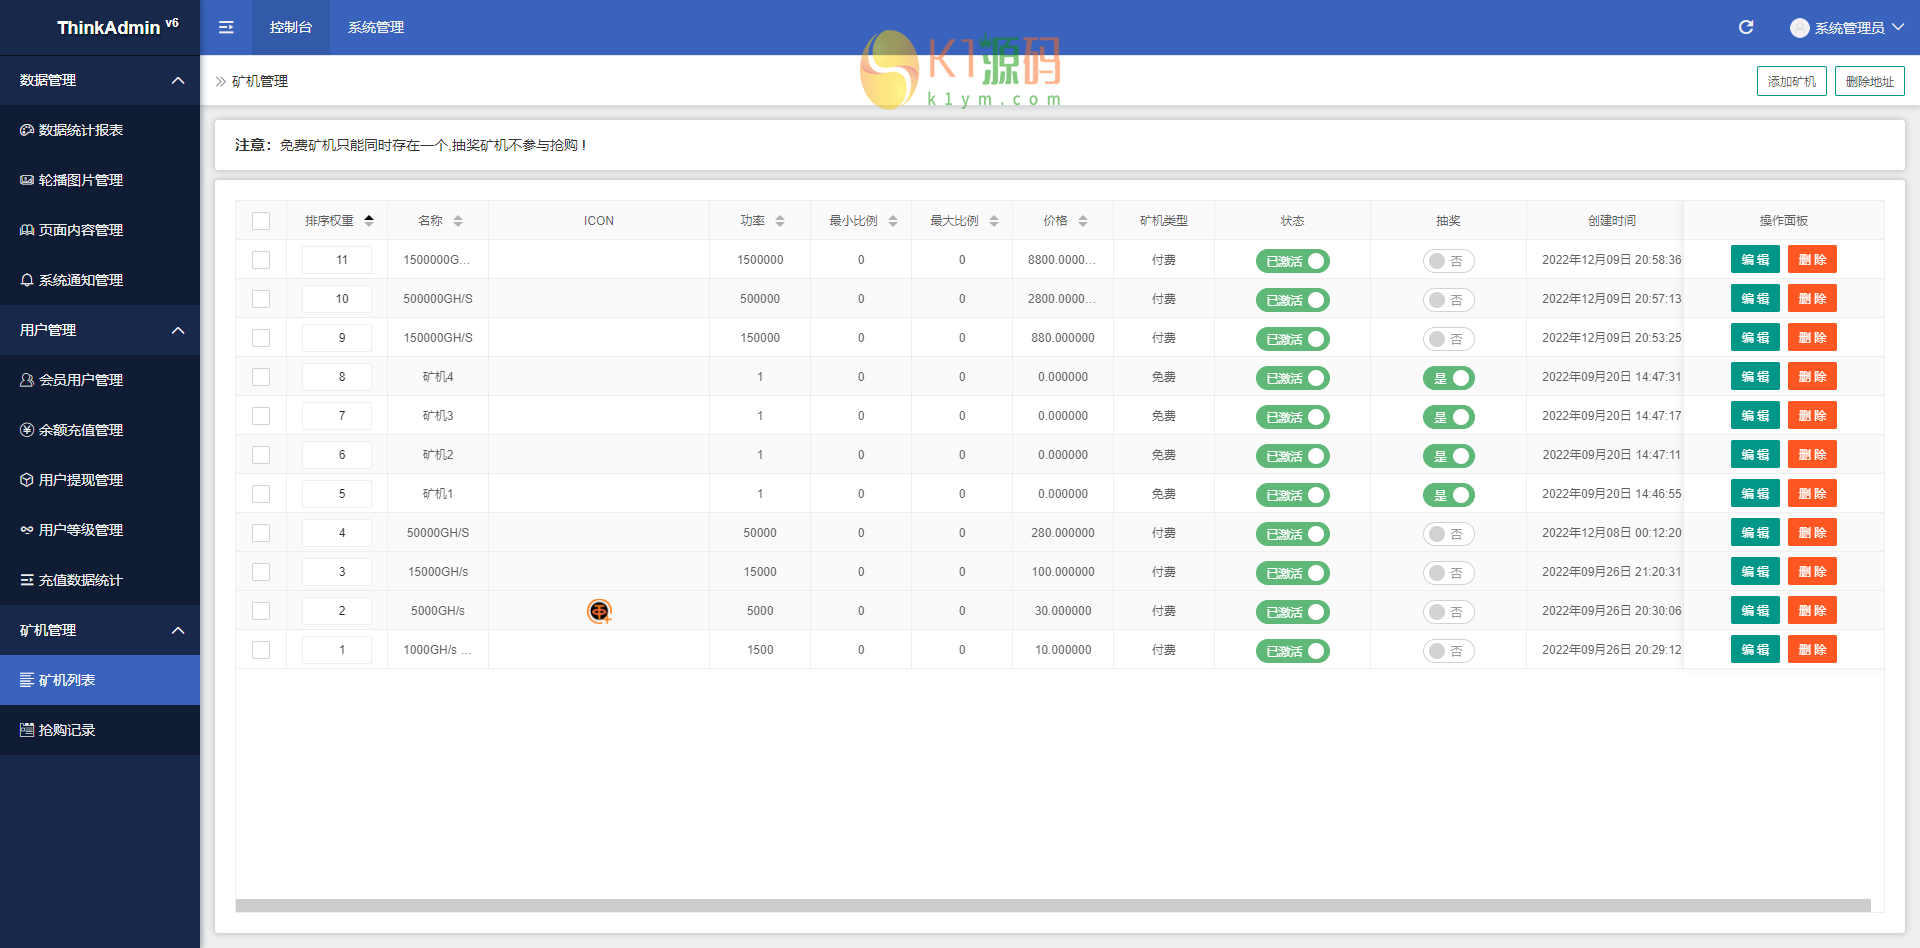Open 抢购记录 sidebar item
1920x948 pixels.
pyautogui.click(x=100, y=730)
